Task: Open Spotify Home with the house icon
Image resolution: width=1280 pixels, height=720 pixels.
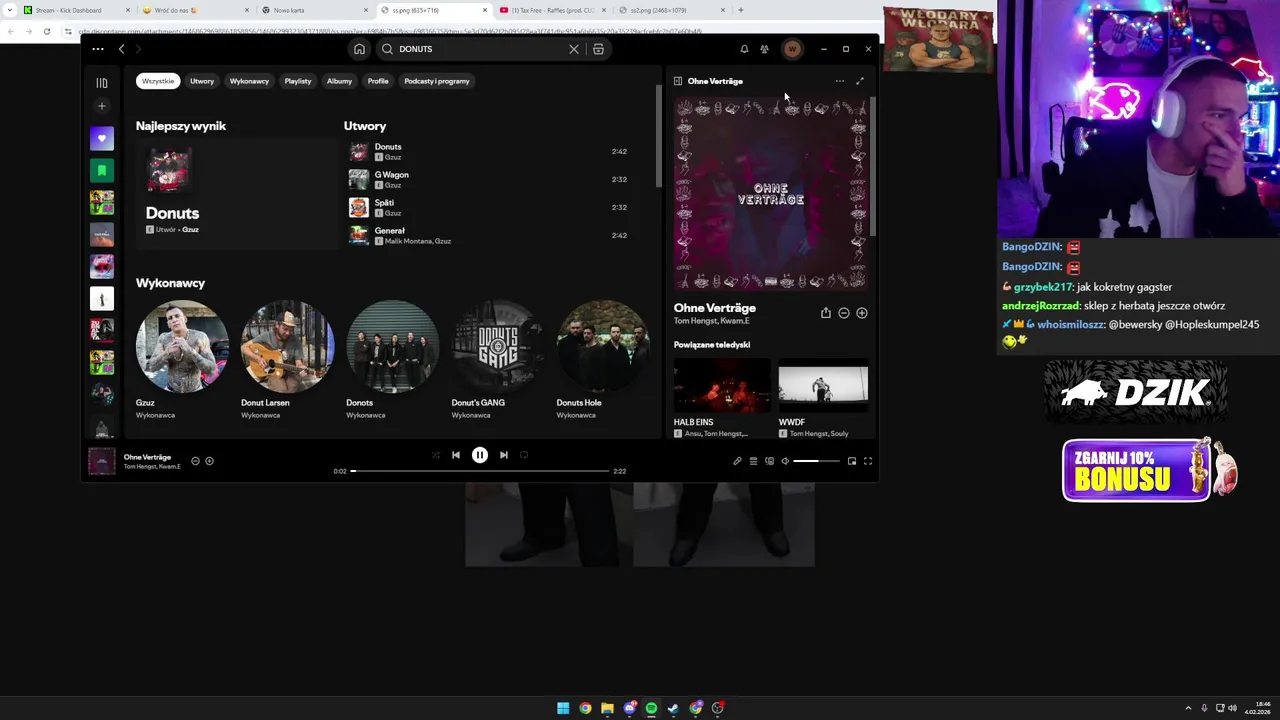Action: click(359, 49)
